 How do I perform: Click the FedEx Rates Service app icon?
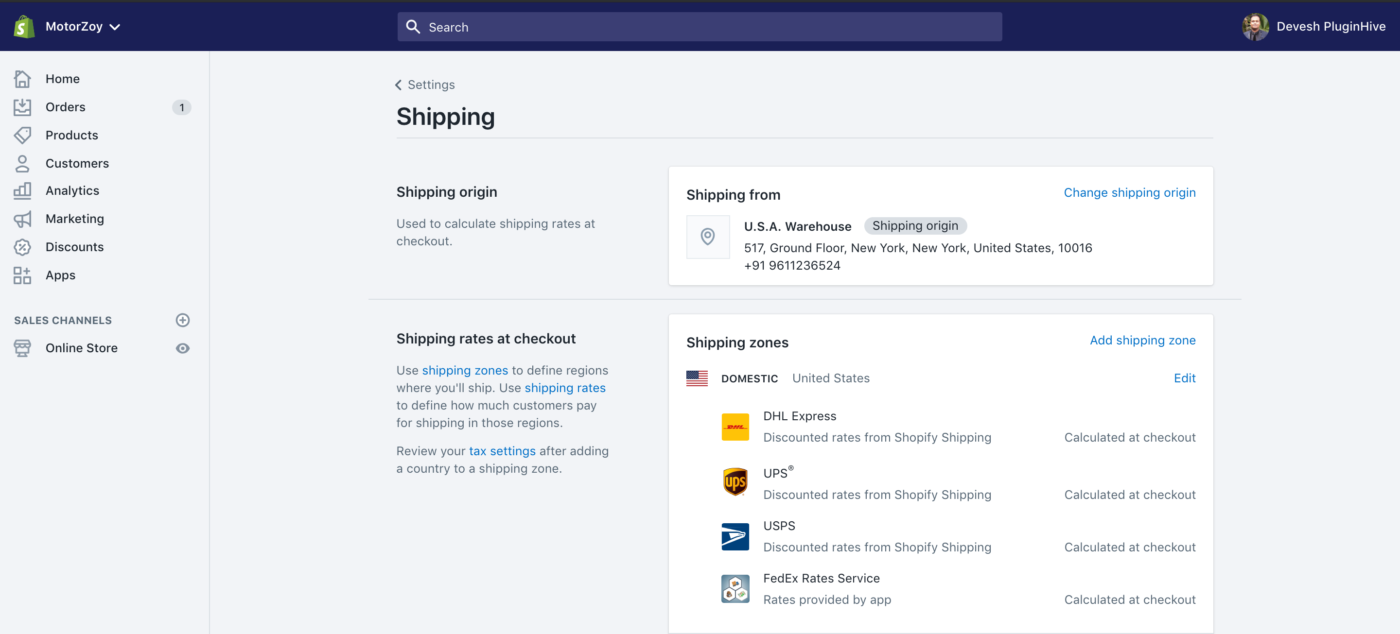[735, 588]
